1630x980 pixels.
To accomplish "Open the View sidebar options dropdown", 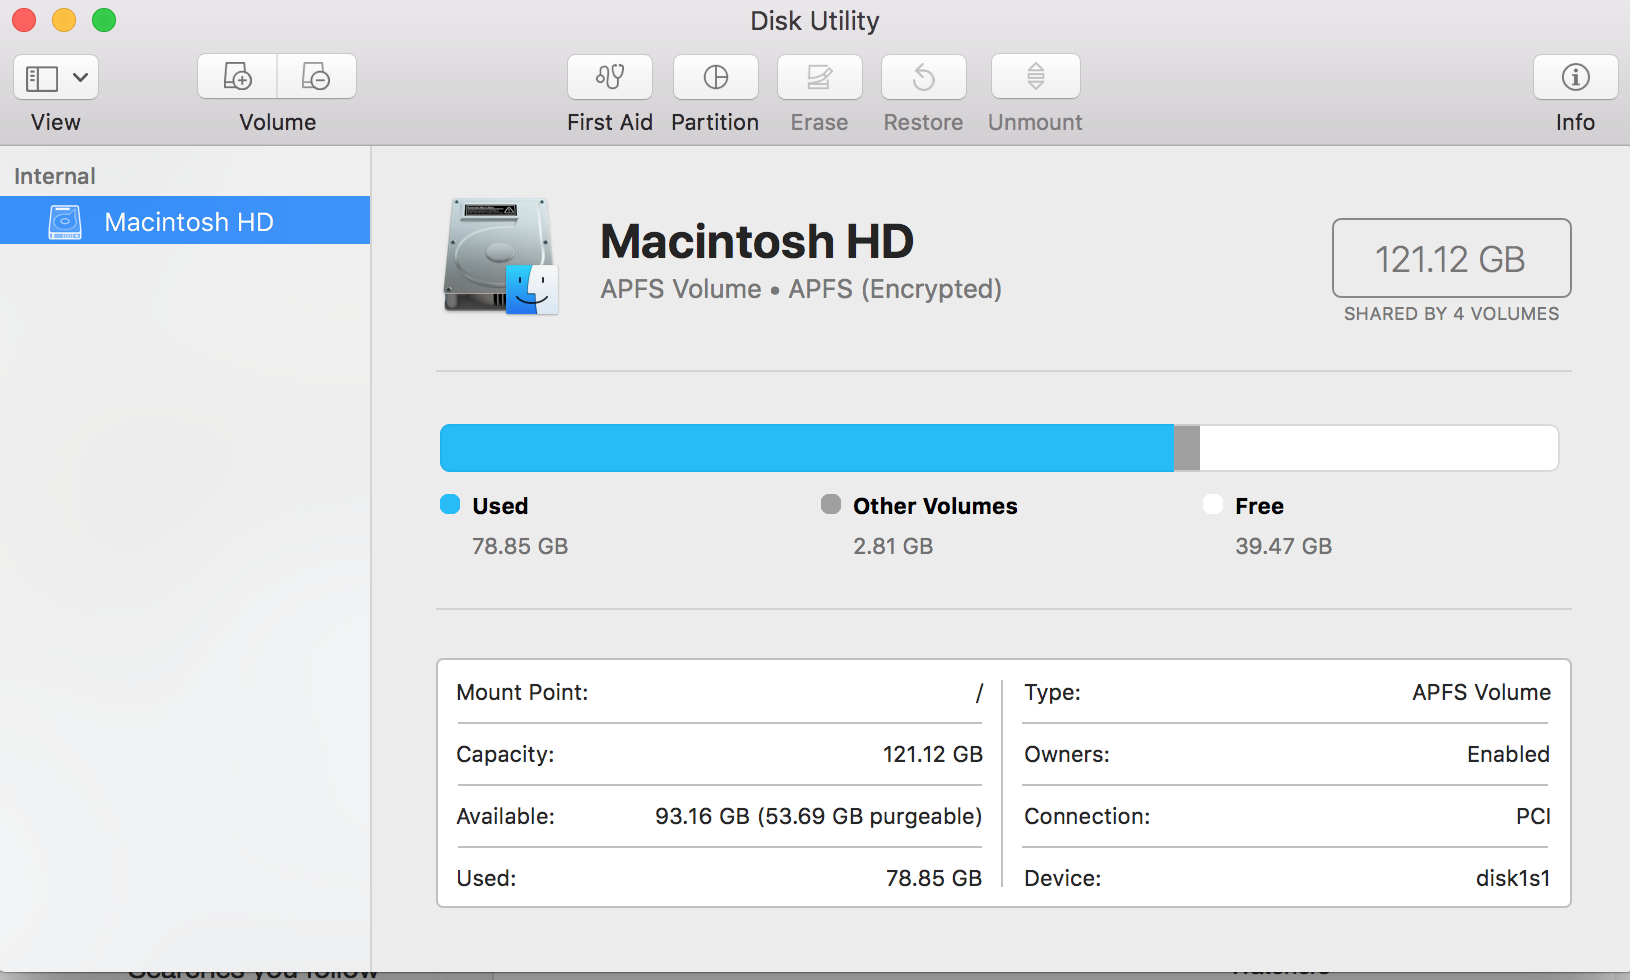I will point(56,77).
